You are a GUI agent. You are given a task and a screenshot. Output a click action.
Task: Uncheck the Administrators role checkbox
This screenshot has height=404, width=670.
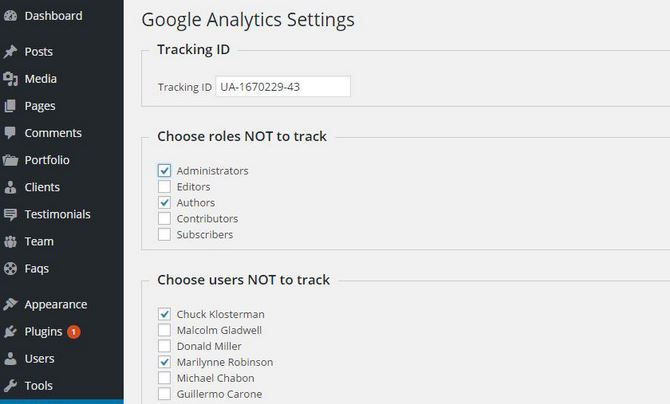click(165, 171)
